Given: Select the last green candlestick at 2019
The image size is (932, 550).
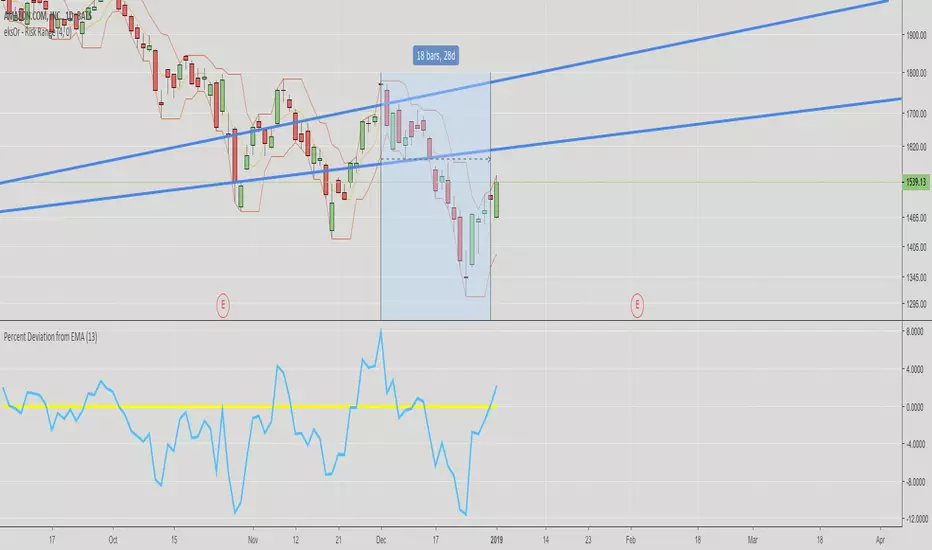Looking at the screenshot, I should click(496, 199).
